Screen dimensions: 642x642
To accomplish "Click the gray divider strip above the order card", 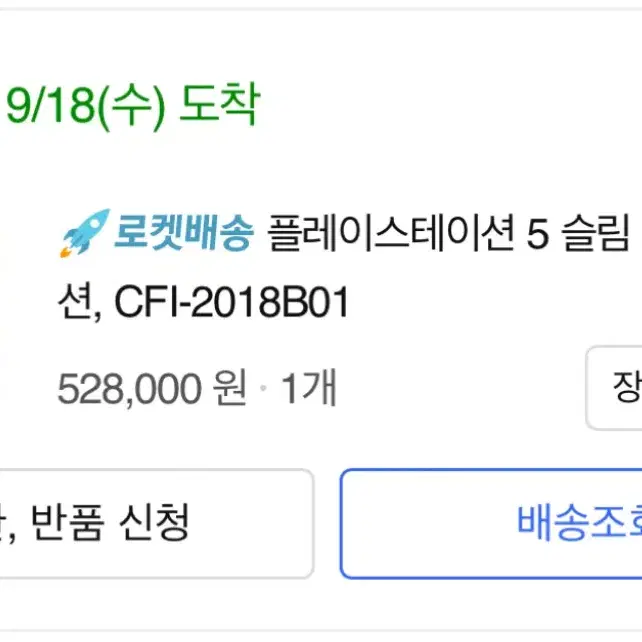I will (321, 4).
